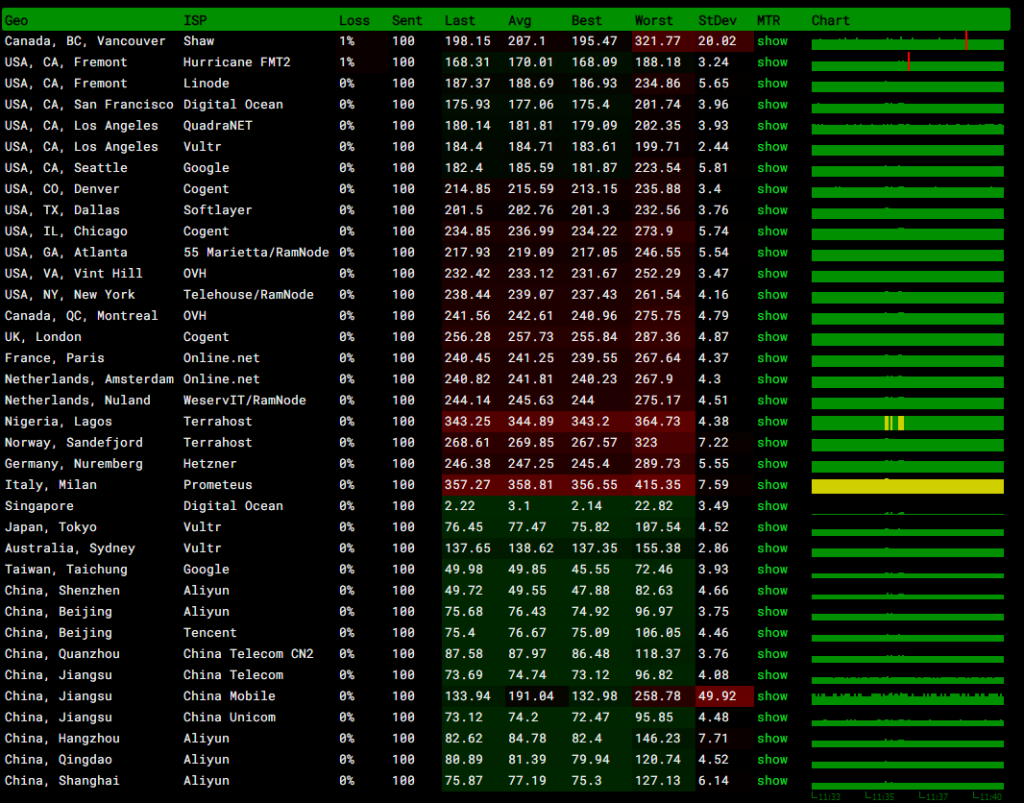Image resolution: width=1024 pixels, height=803 pixels.
Task: Show MTR for France Paris Online.net
Action: coord(773,358)
